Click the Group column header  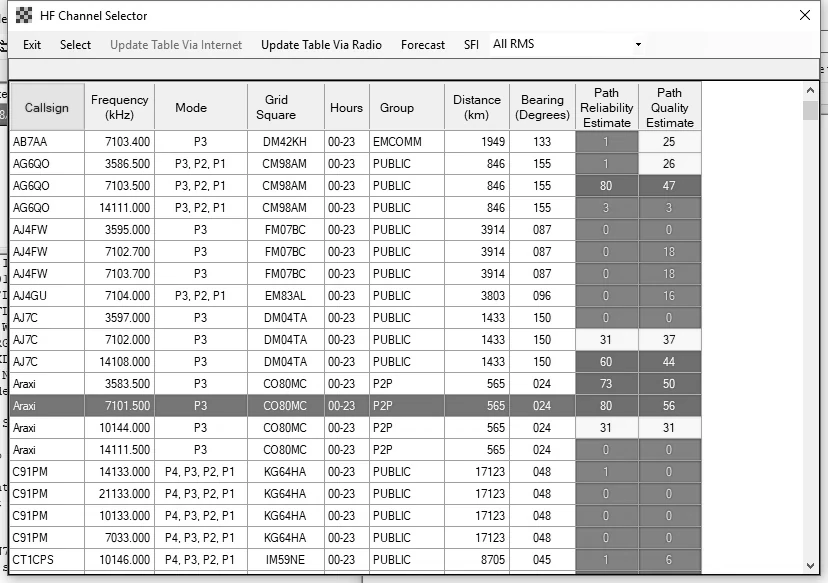pos(407,107)
